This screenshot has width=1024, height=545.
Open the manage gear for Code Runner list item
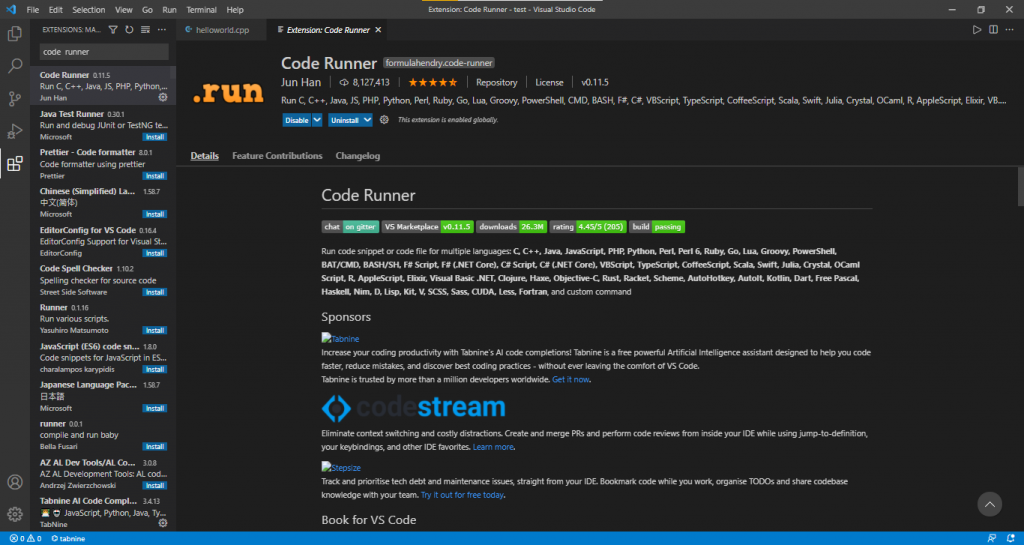click(x=163, y=97)
